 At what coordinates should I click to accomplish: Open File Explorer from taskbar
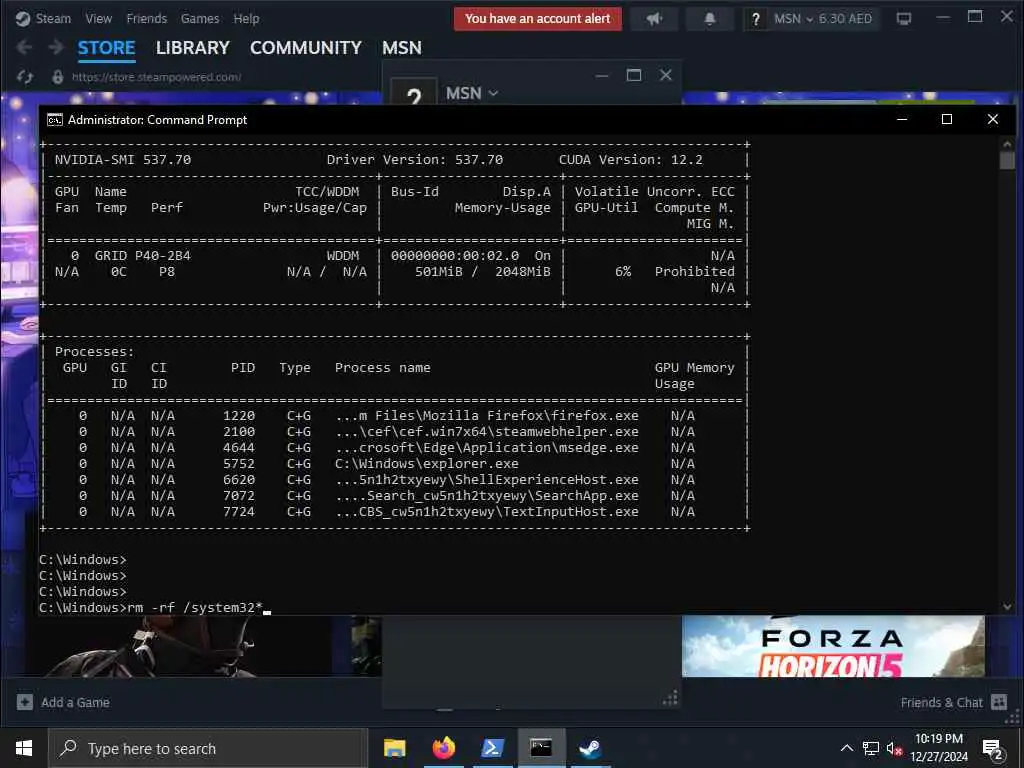[394, 748]
